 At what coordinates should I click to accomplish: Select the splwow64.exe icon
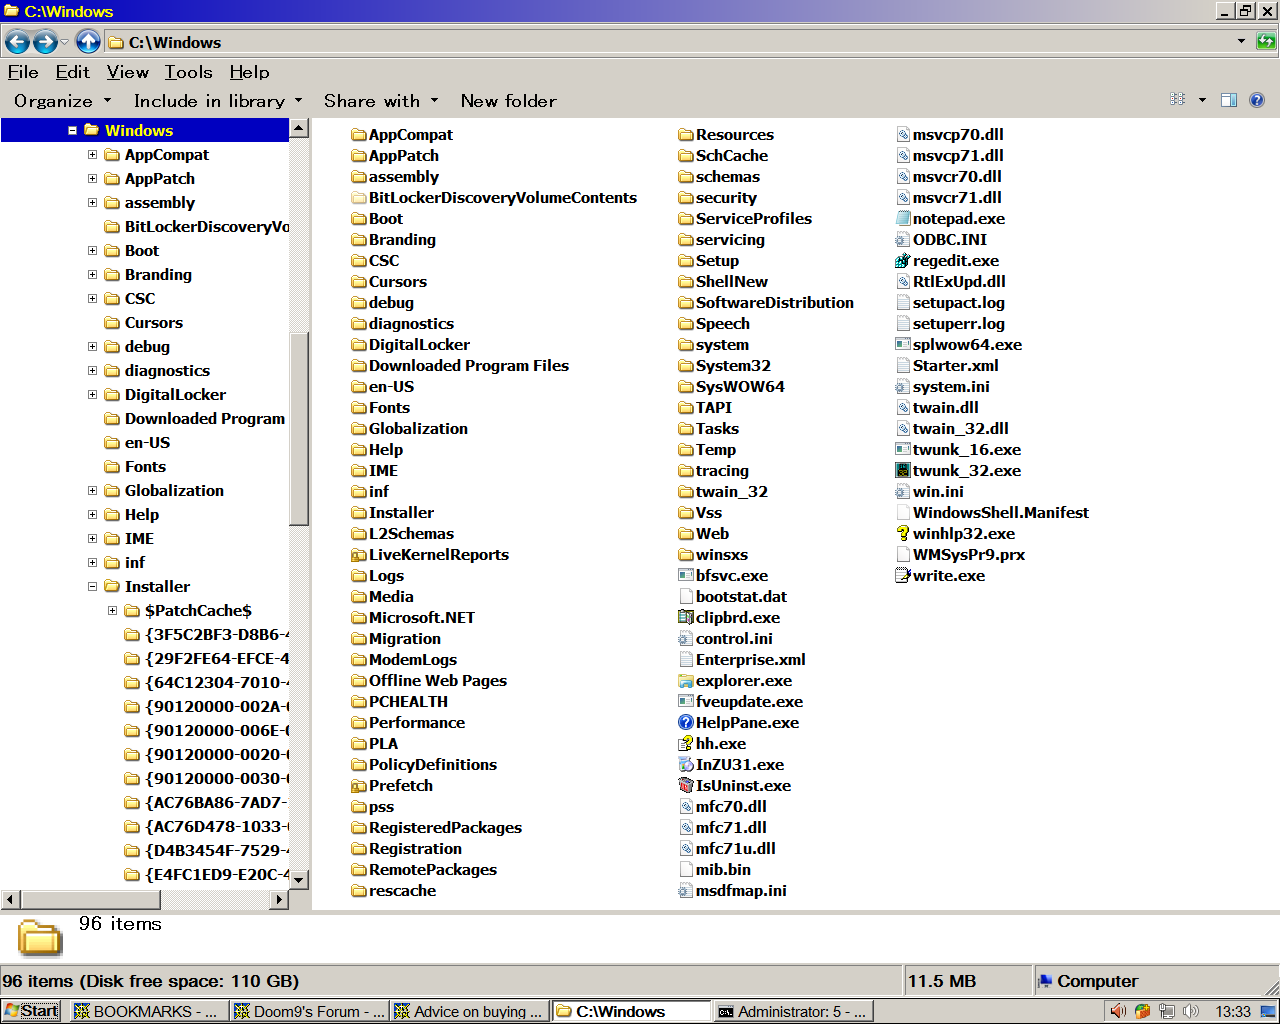click(x=903, y=345)
